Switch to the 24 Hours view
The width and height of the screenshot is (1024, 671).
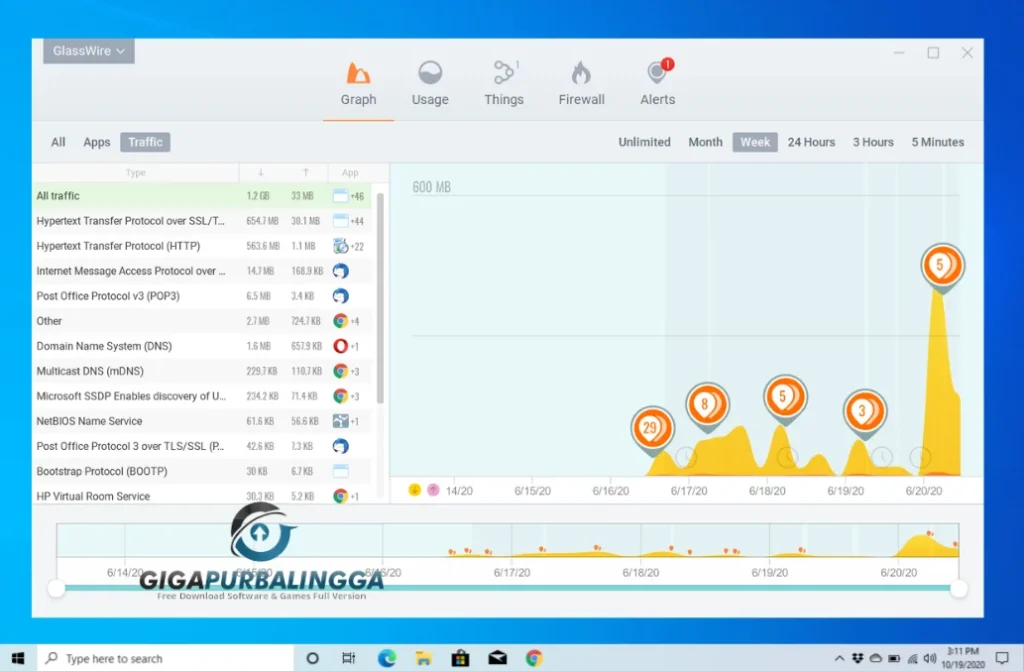[x=811, y=142]
